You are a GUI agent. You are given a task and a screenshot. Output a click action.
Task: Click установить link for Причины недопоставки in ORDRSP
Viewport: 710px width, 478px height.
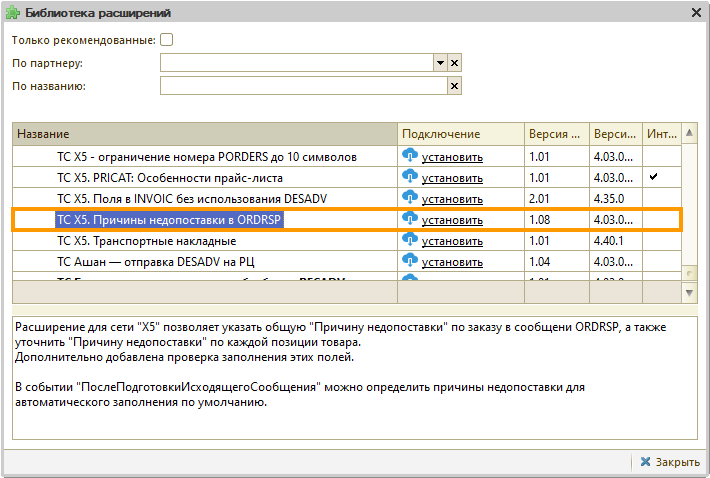[x=452, y=220]
